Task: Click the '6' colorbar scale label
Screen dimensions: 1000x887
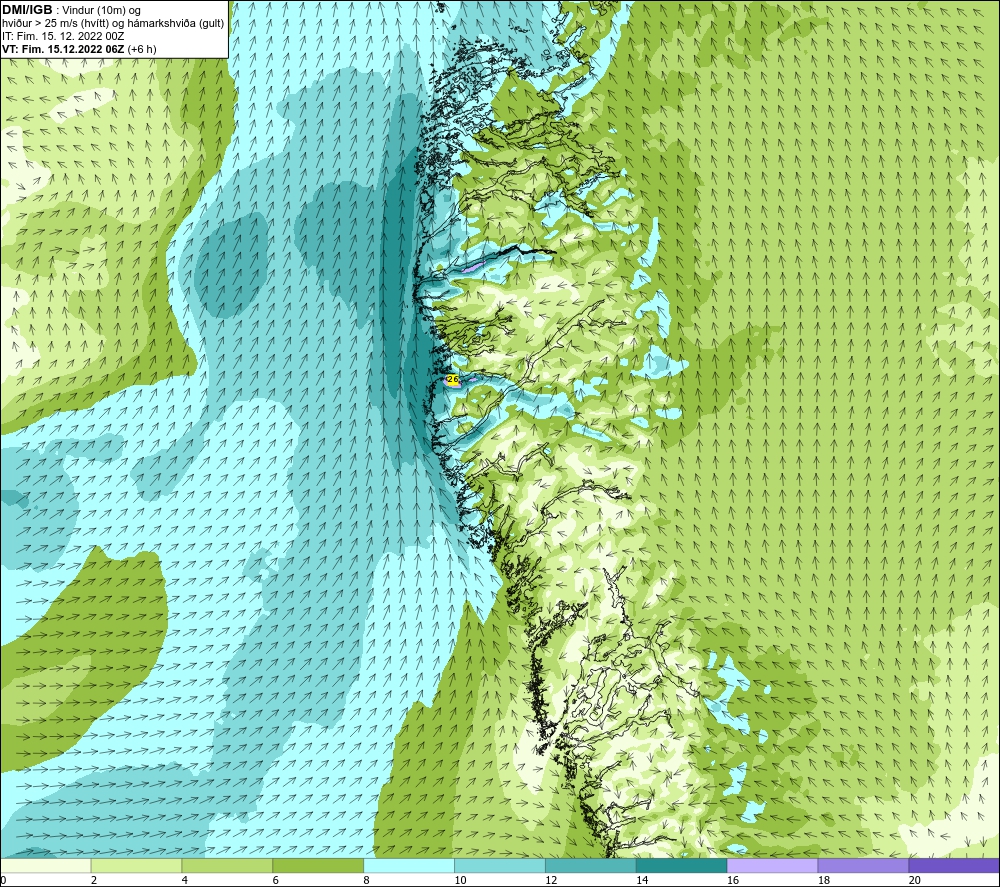Action: coord(276,880)
